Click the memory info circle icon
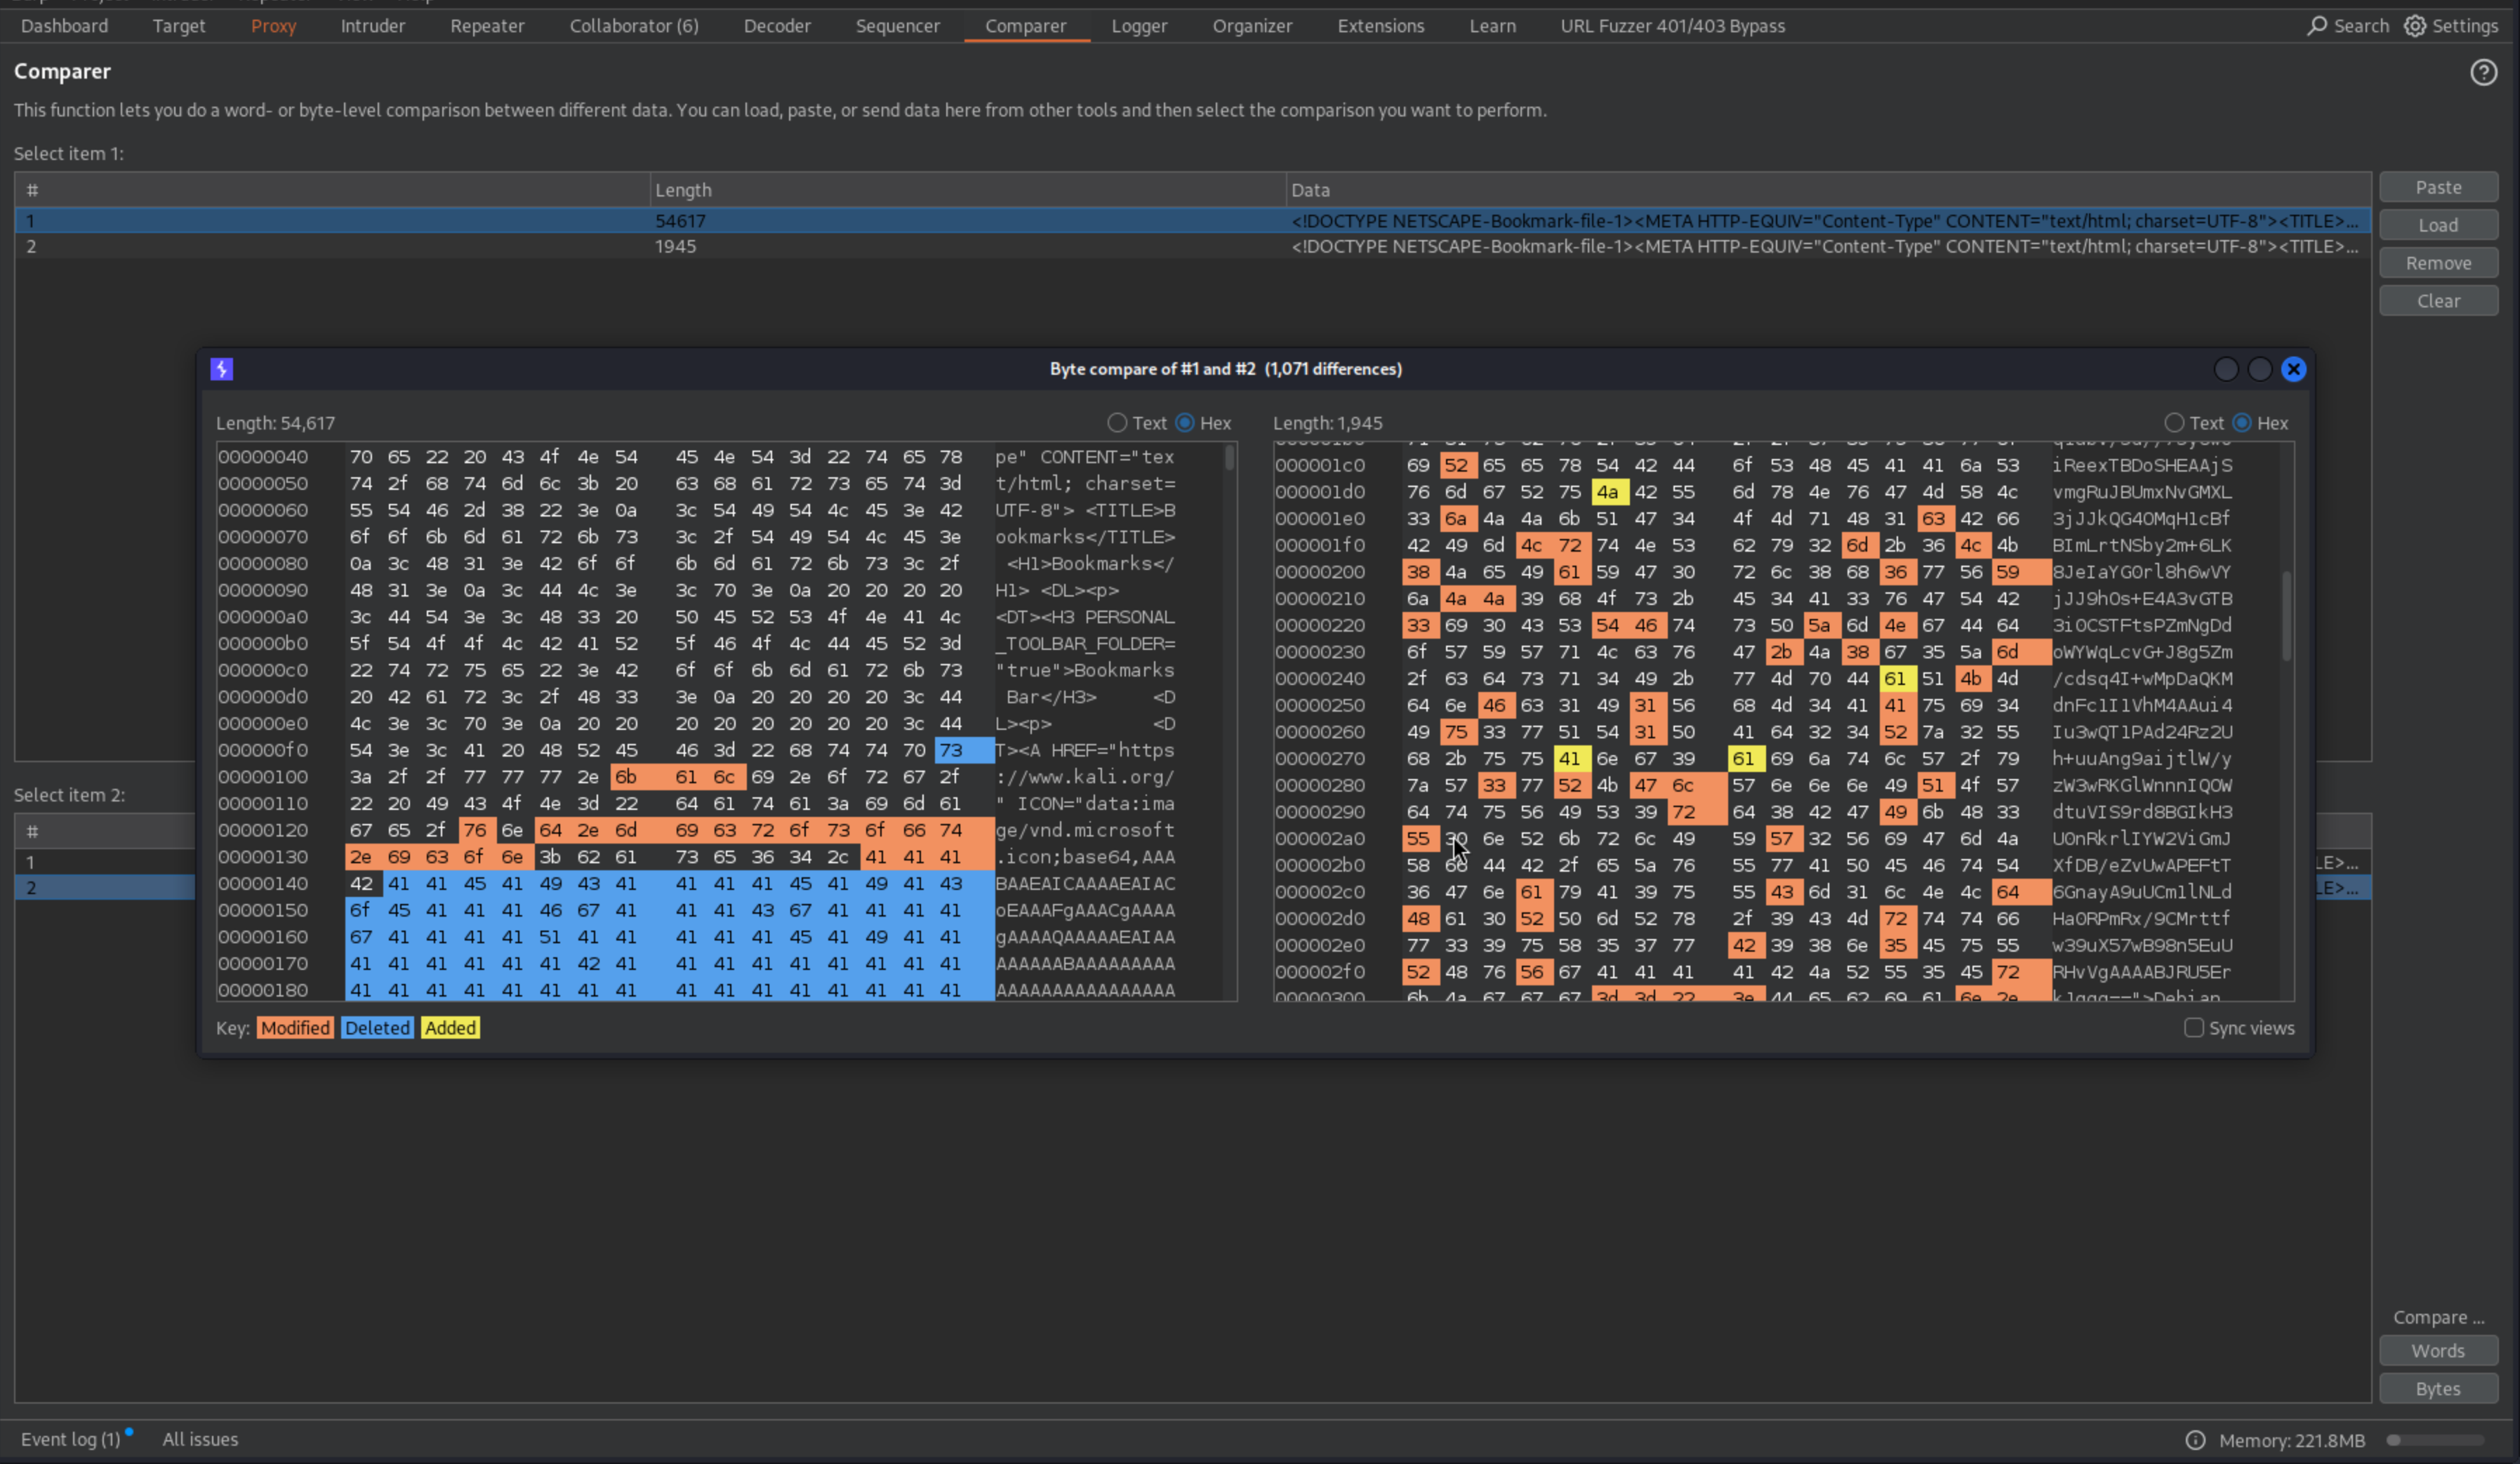The width and height of the screenshot is (2520, 1464). pyautogui.click(x=2195, y=1440)
